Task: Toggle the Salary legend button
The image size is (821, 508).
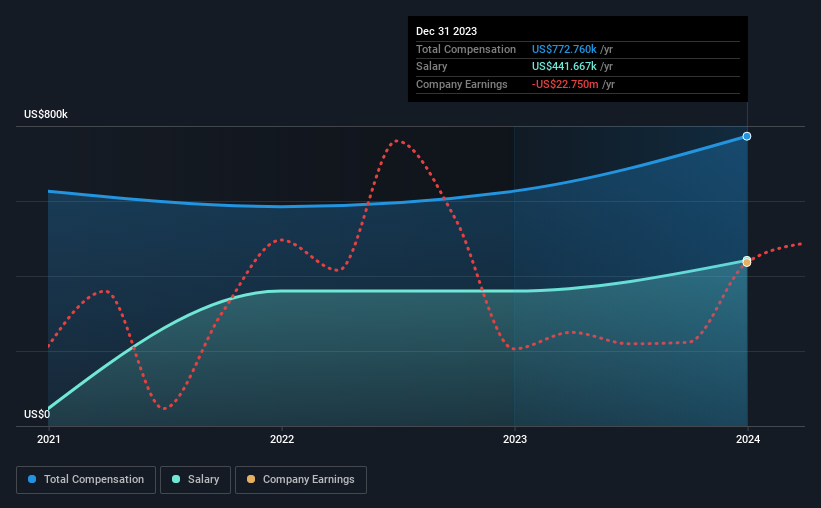Action: pos(195,480)
